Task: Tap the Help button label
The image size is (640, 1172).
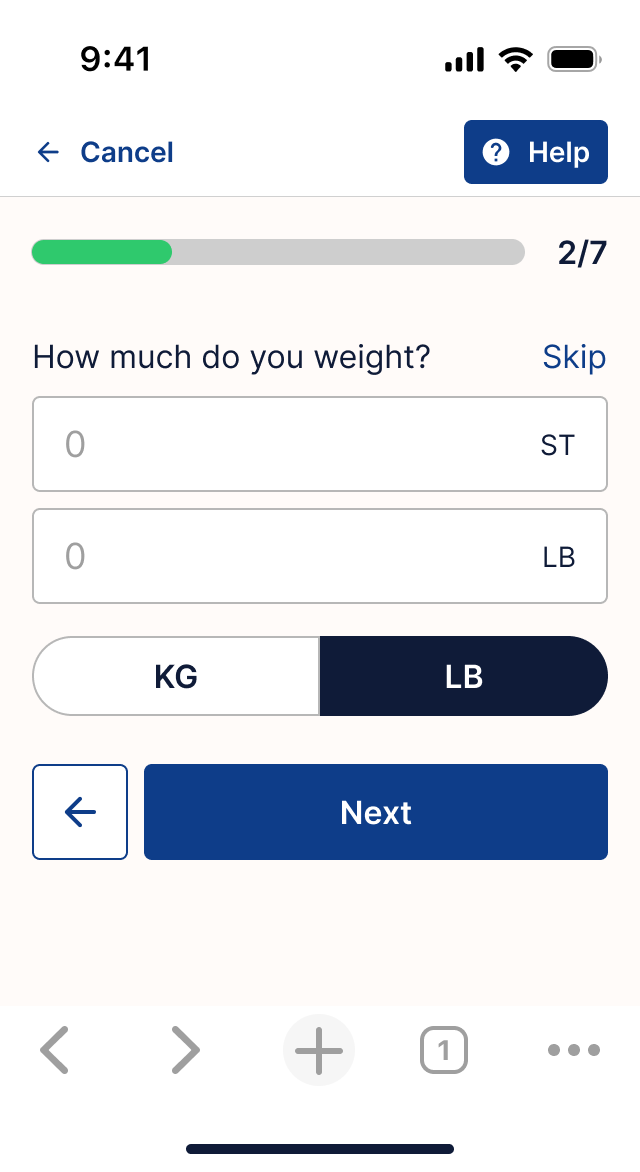Action: tap(558, 152)
